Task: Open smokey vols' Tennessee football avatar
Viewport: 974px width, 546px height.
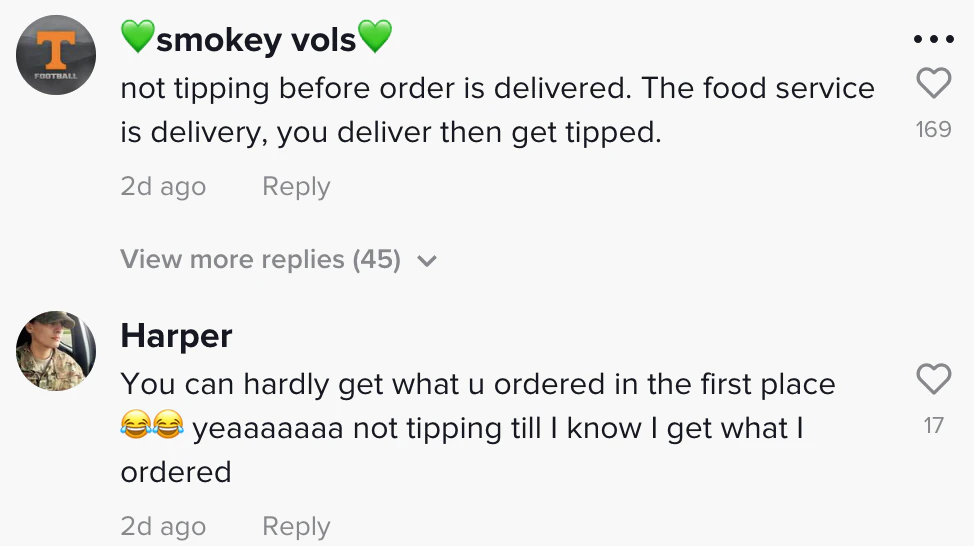Action: 56,55
